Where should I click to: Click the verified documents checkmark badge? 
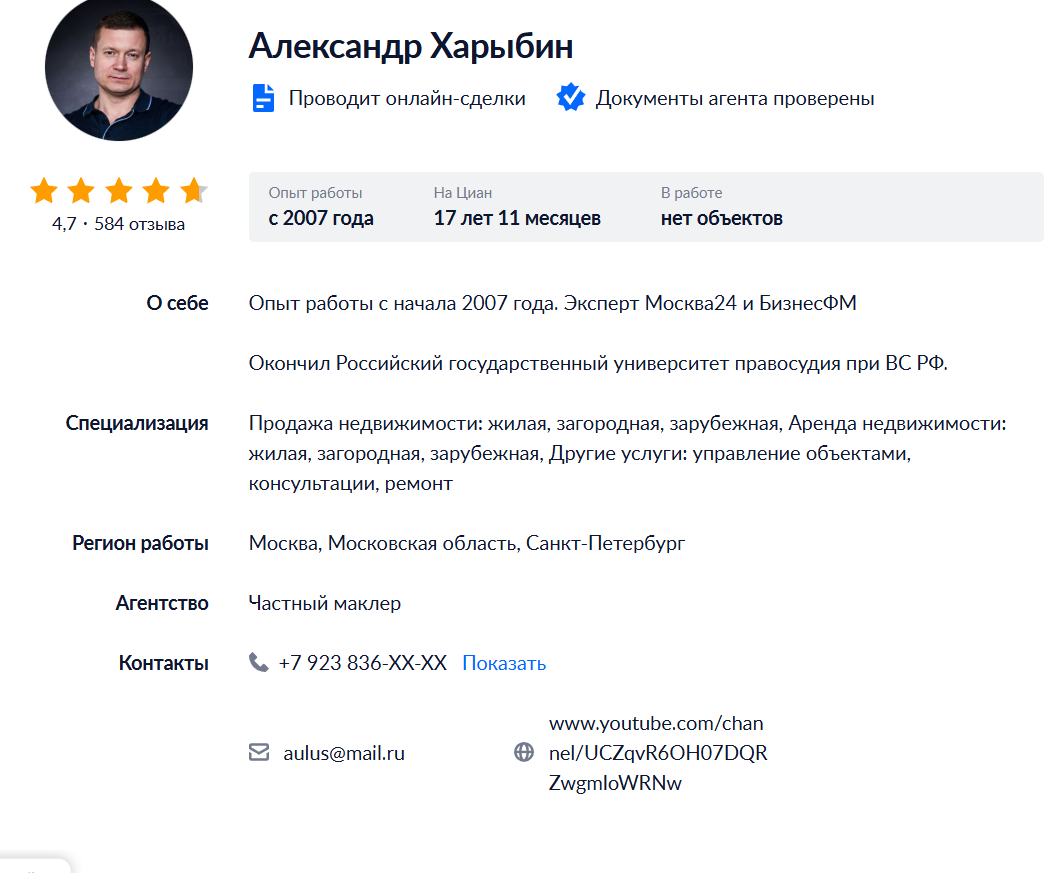pos(571,98)
